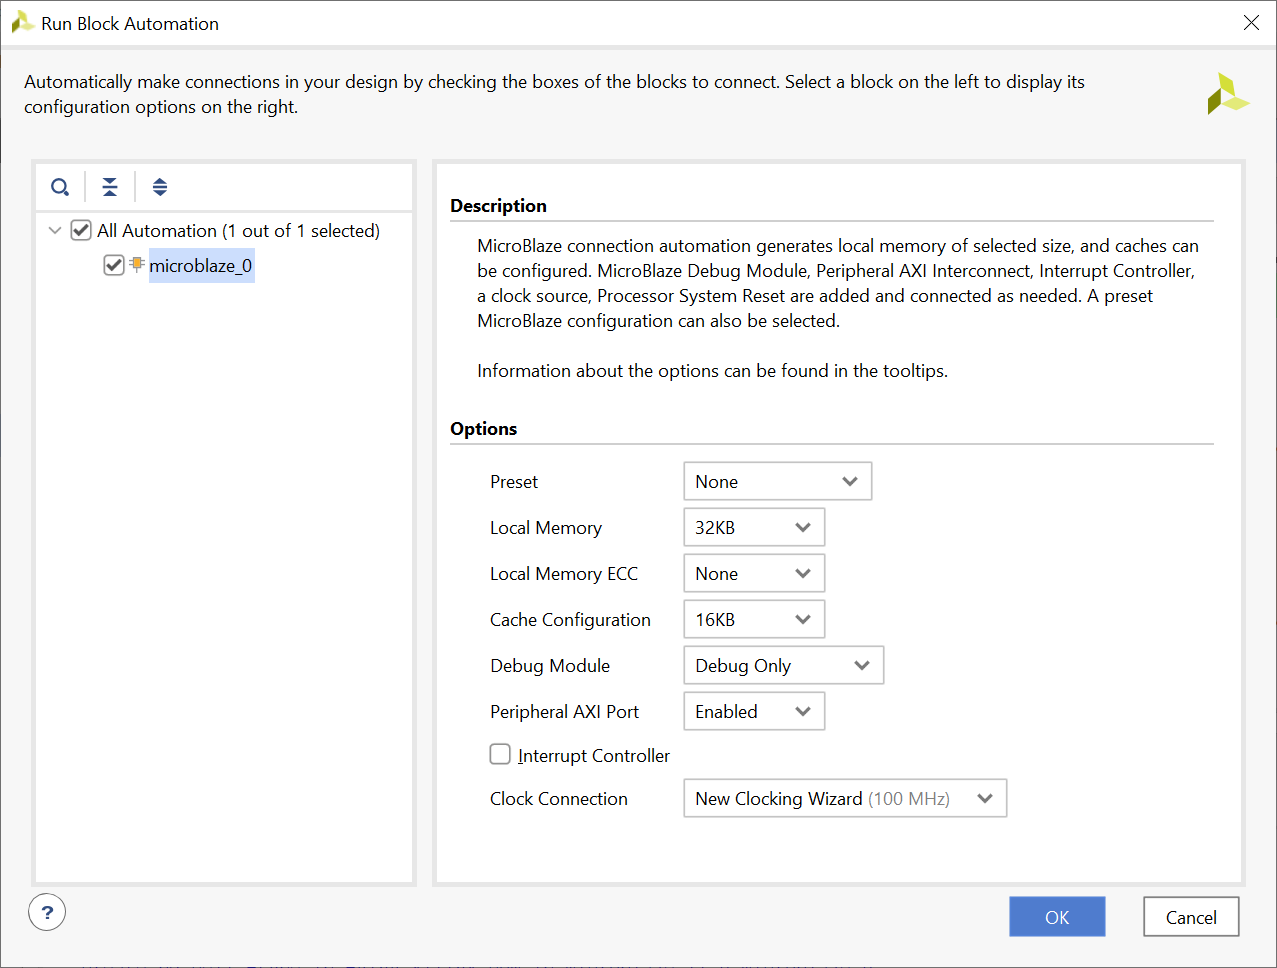The width and height of the screenshot is (1277, 968).
Task: Close the Run Block Automation dialog
Action: (1251, 23)
